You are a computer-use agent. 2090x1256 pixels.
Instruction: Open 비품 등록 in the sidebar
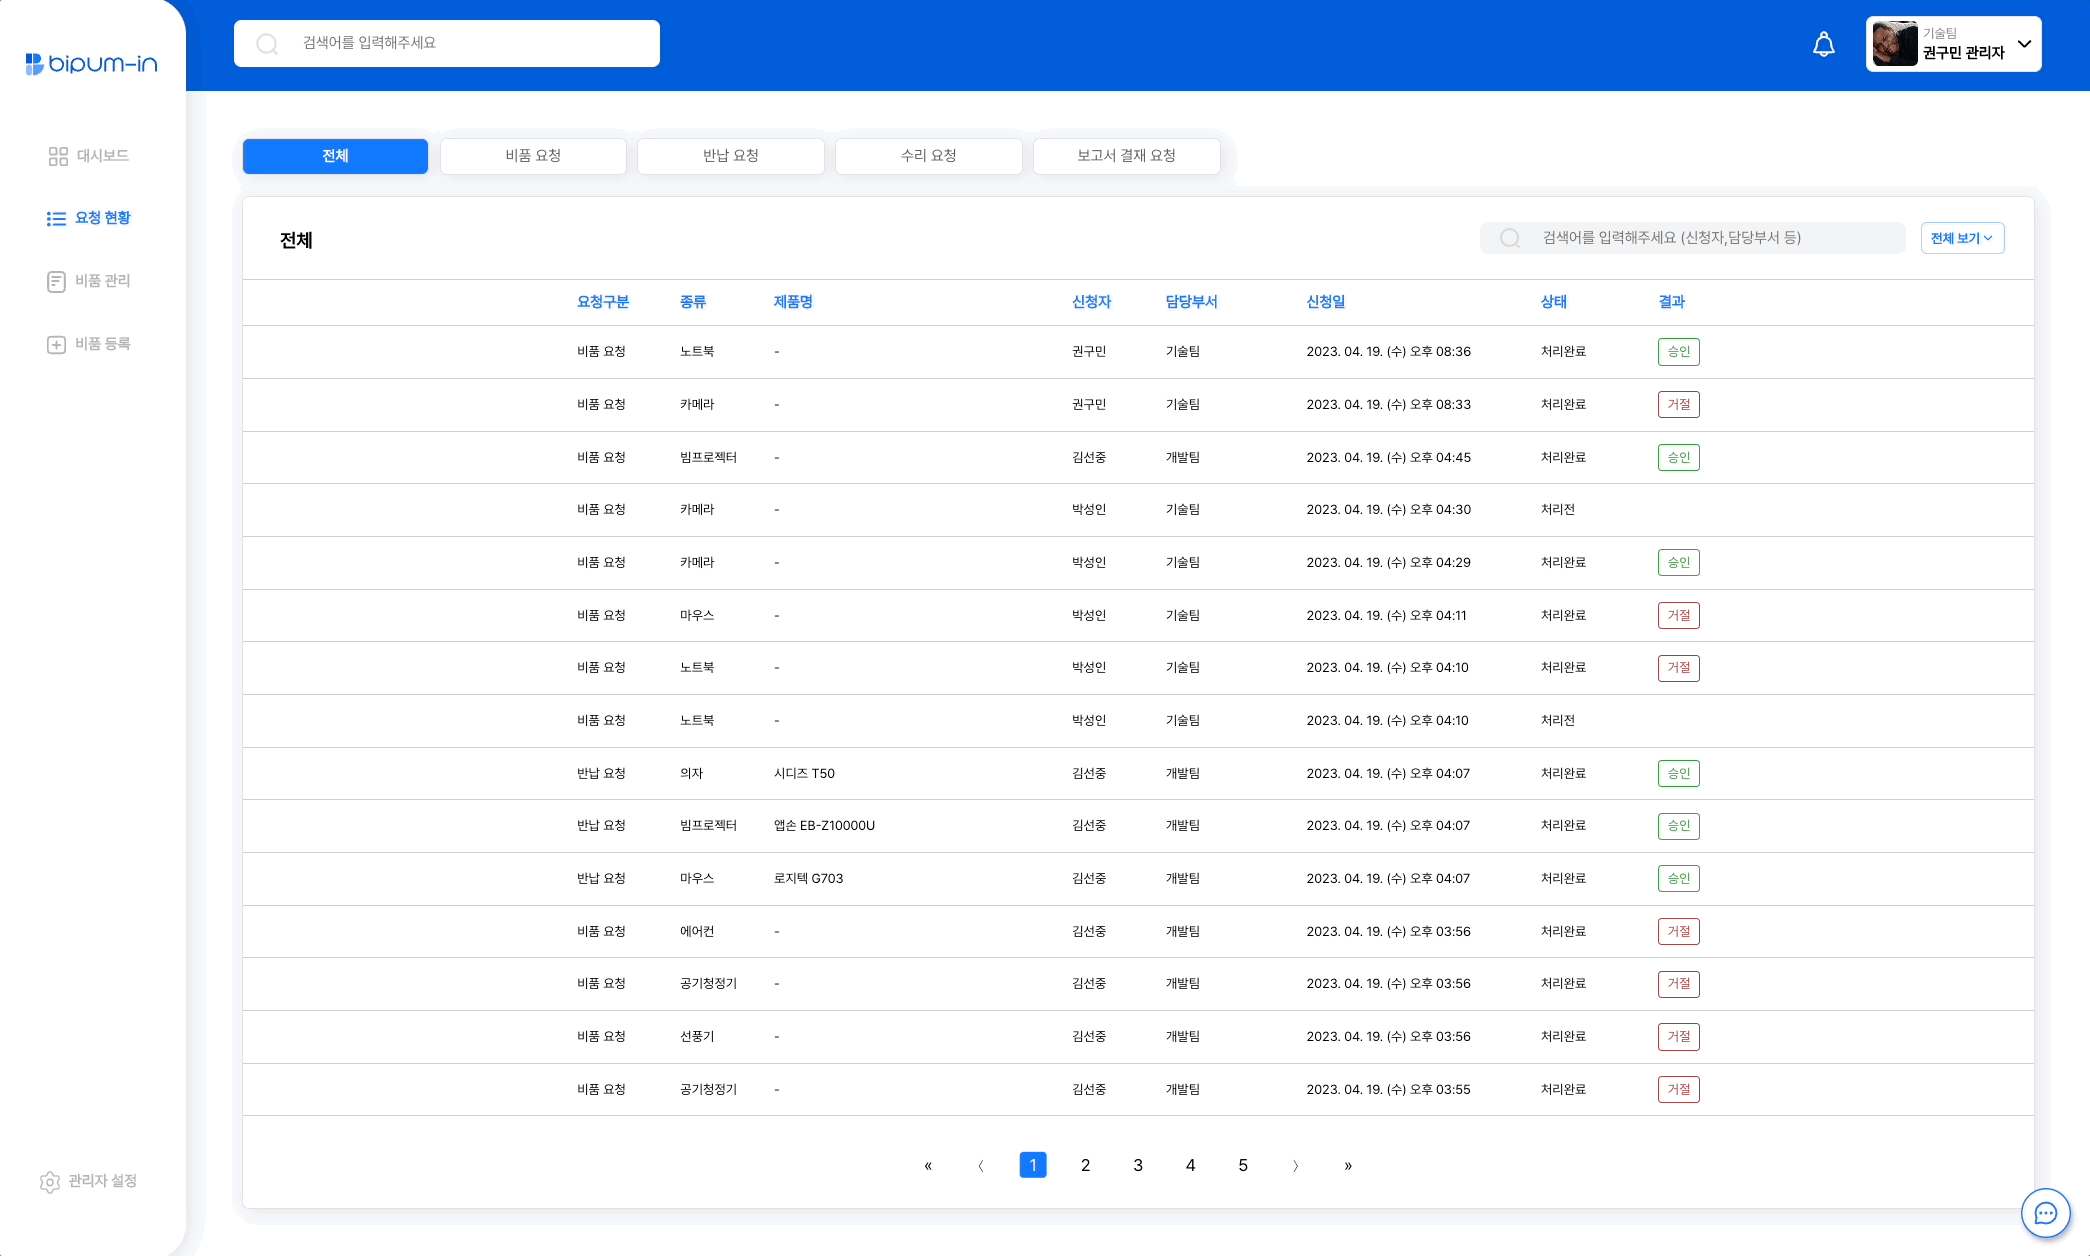pyautogui.click(x=89, y=344)
